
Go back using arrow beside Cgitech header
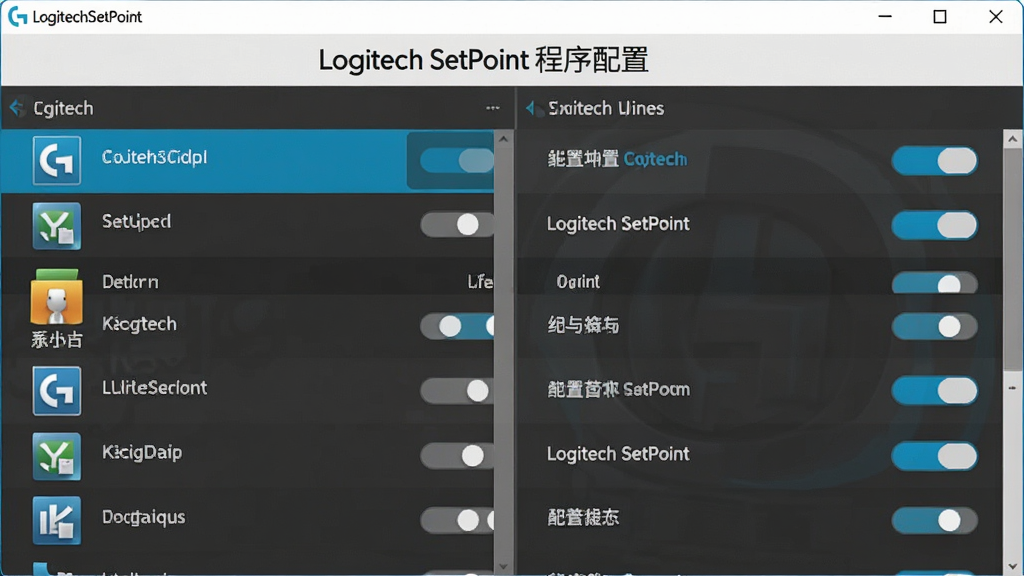(17, 107)
